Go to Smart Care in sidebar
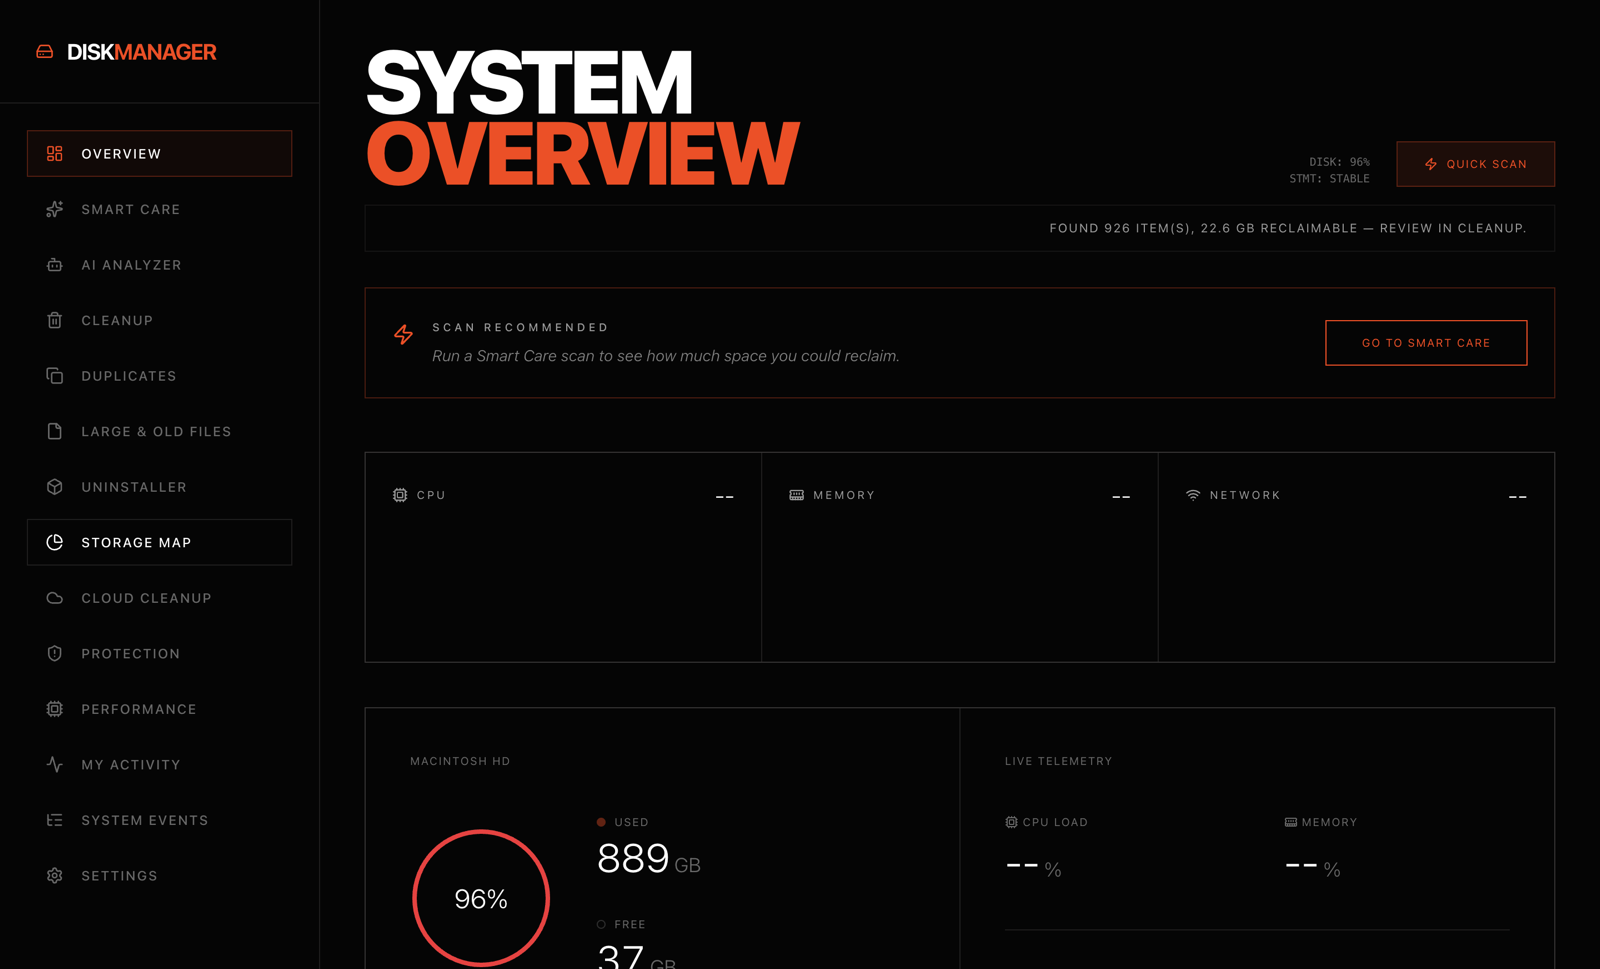The height and width of the screenshot is (969, 1600). pyautogui.click(x=160, y=209)
